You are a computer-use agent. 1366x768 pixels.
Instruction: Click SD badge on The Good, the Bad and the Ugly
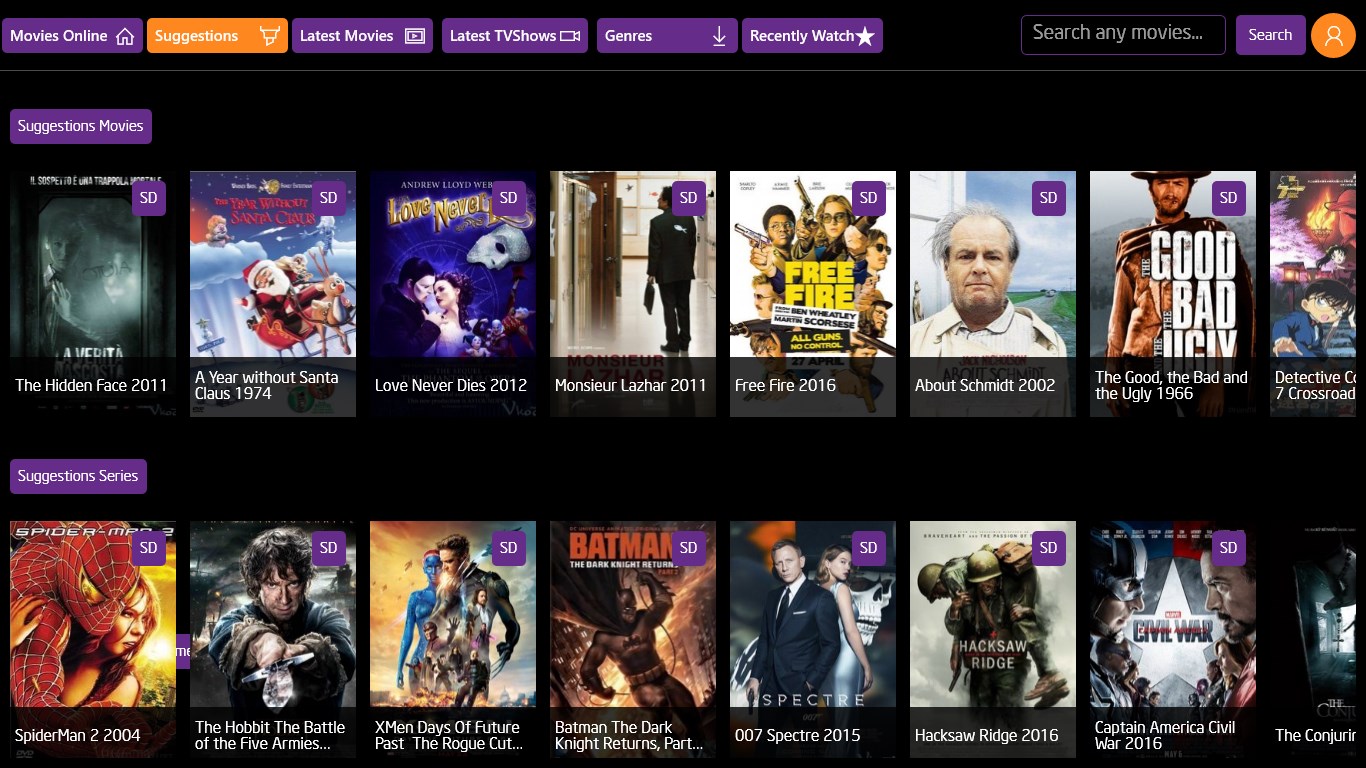tap(1229, 198)
